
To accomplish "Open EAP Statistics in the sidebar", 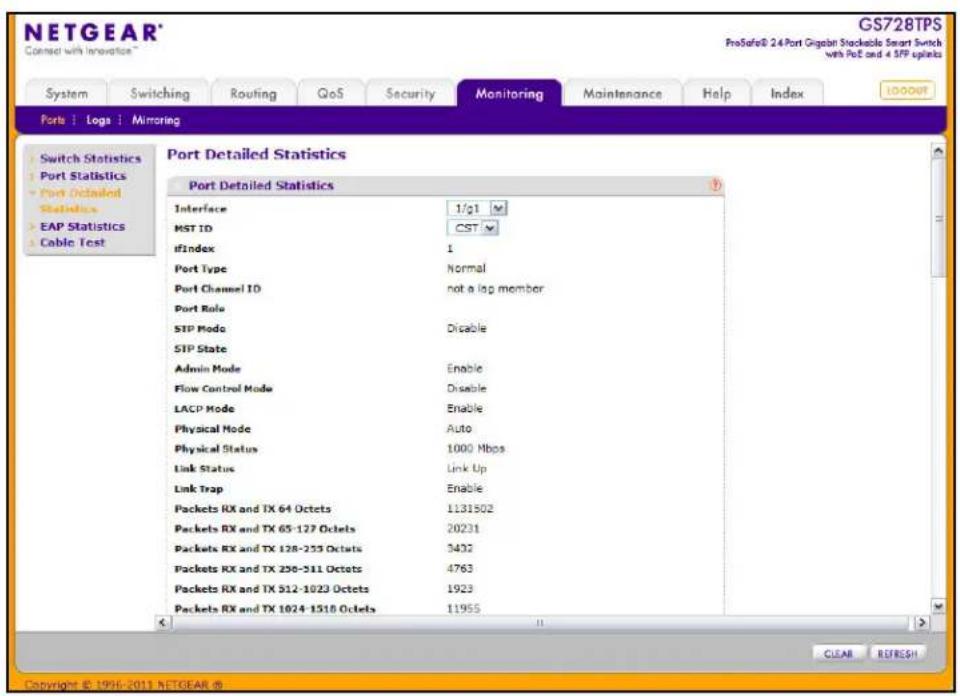I will click(83, 226).
